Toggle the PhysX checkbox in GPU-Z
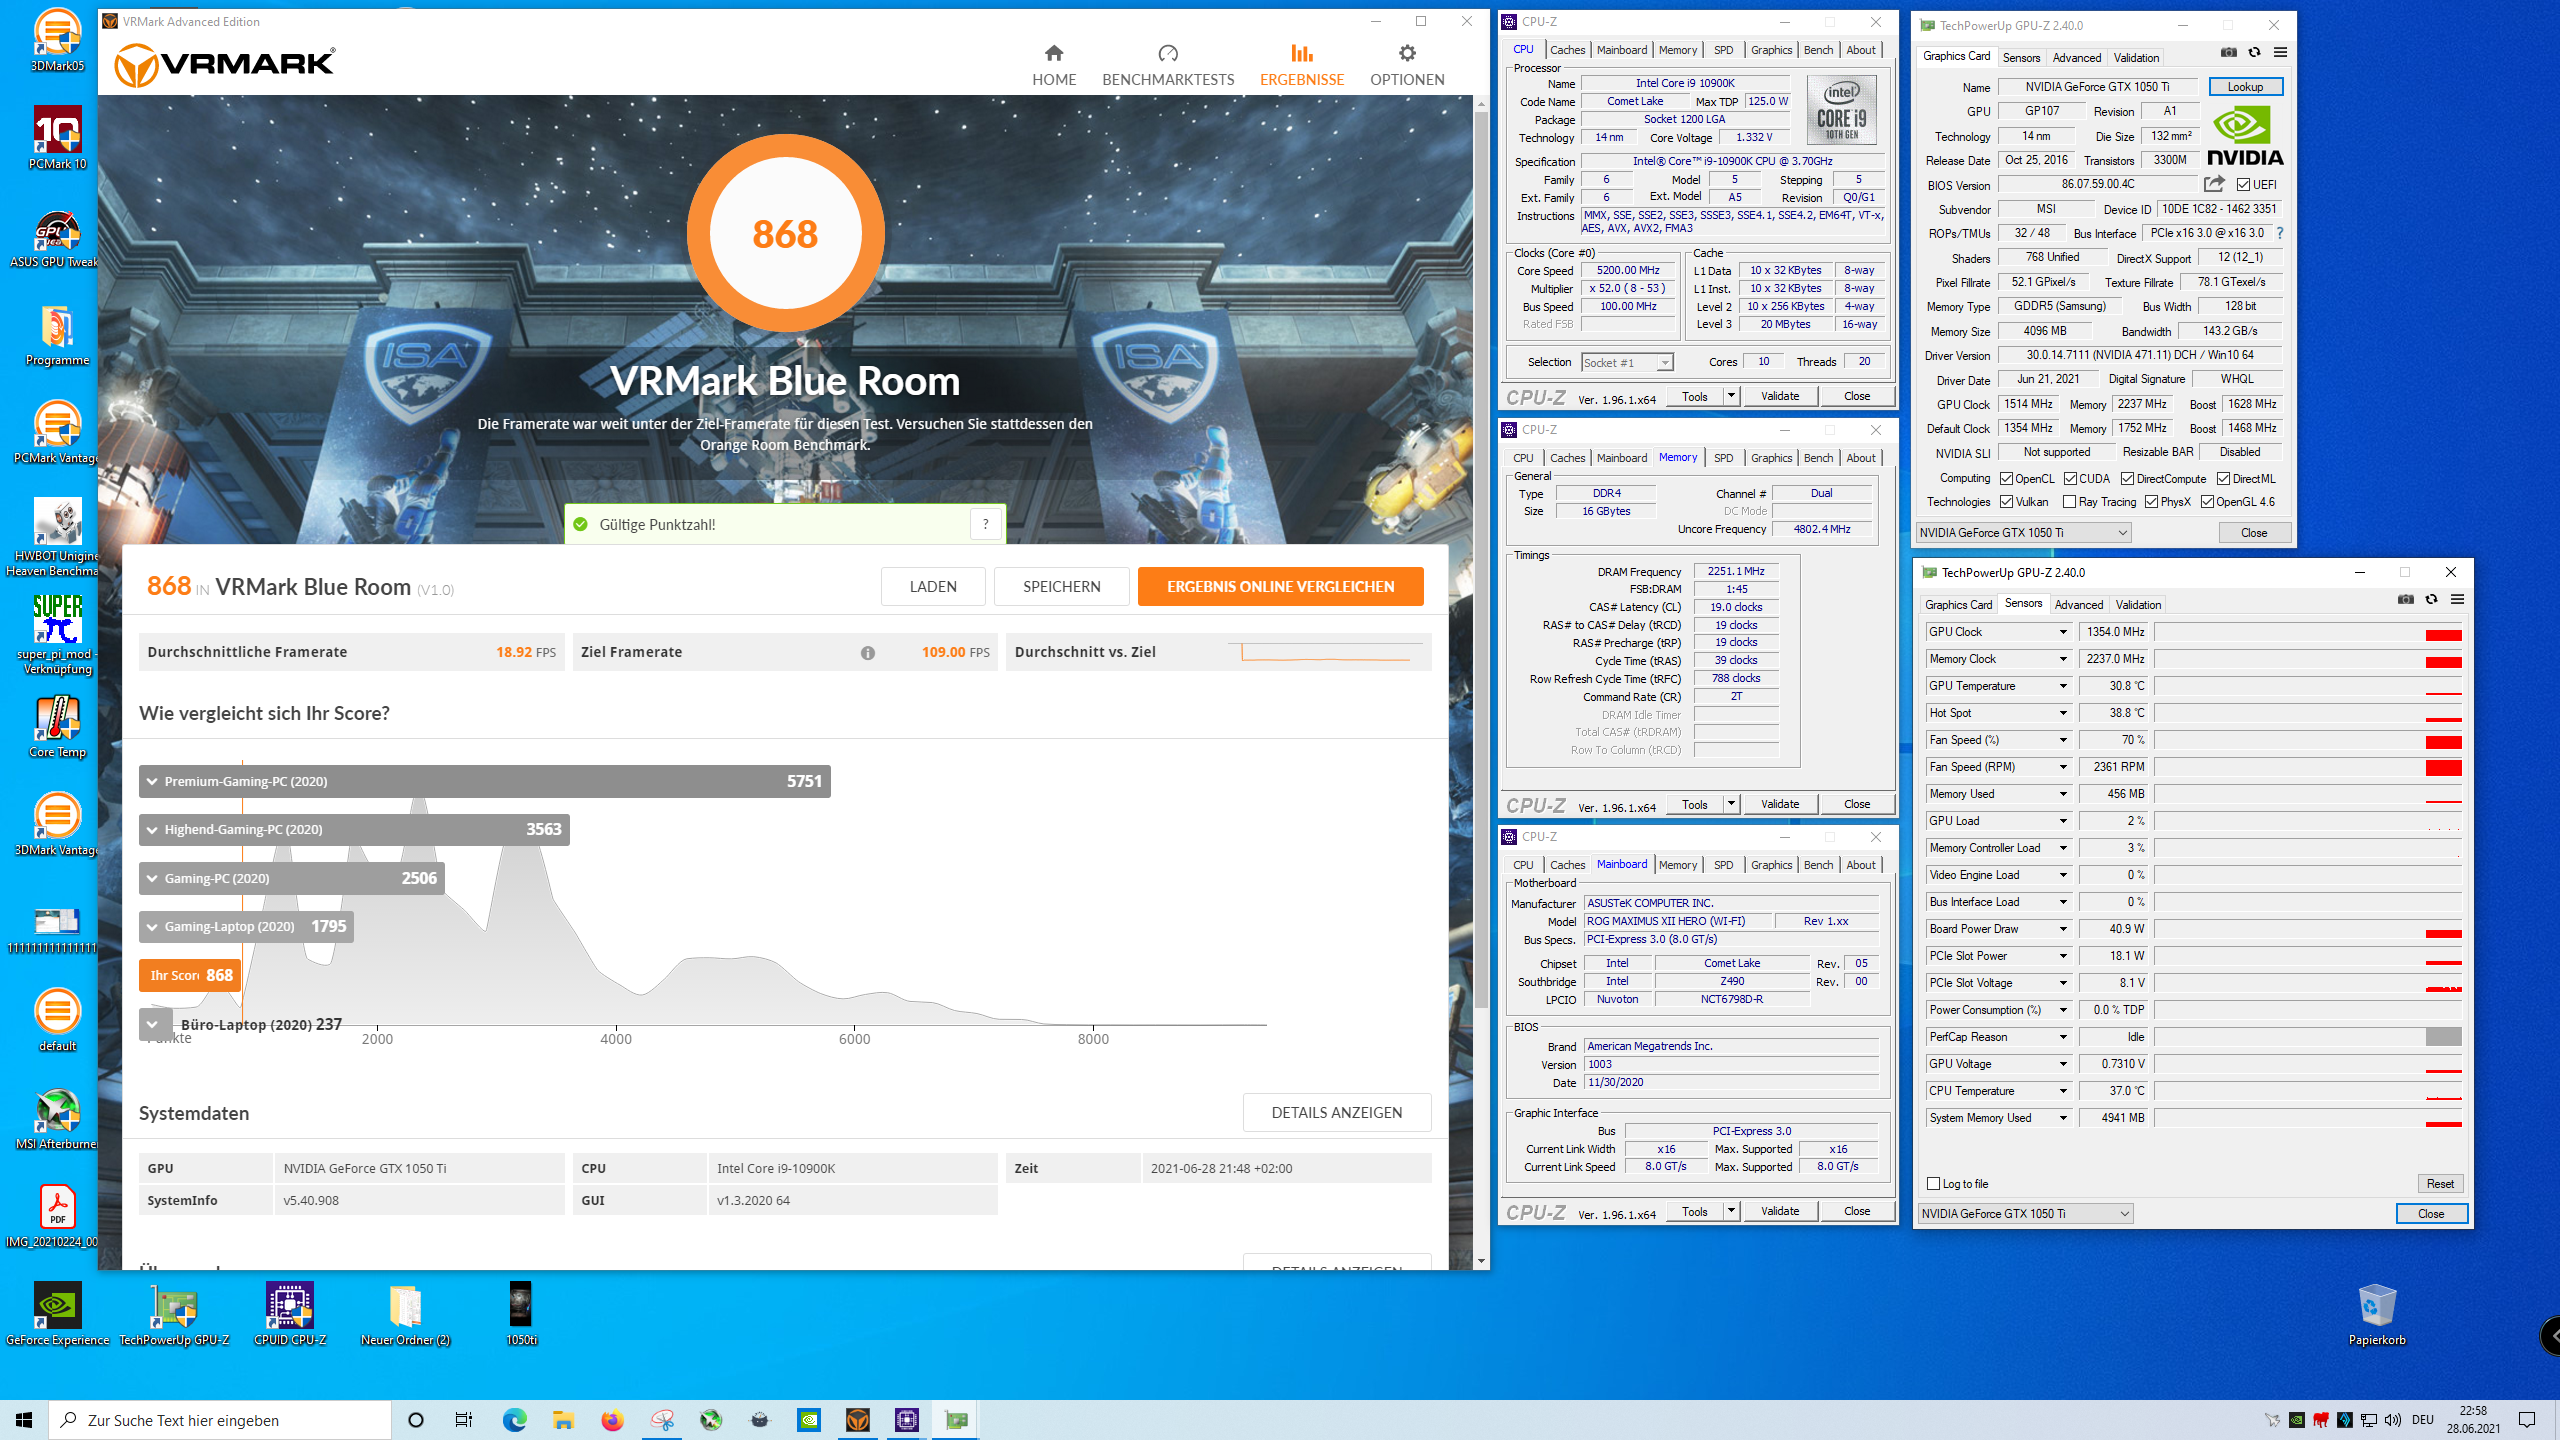2560x1440 pixels. point(2151,502)
